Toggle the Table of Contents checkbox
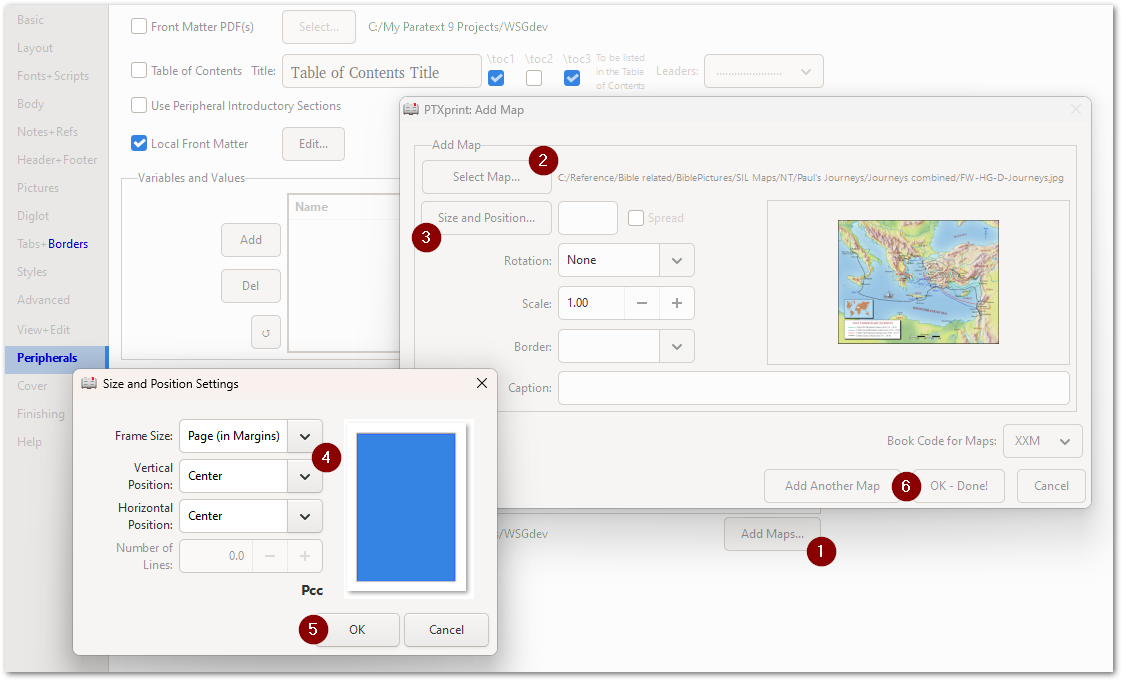Screen dimensions: 1122x681 pos(139,71)
